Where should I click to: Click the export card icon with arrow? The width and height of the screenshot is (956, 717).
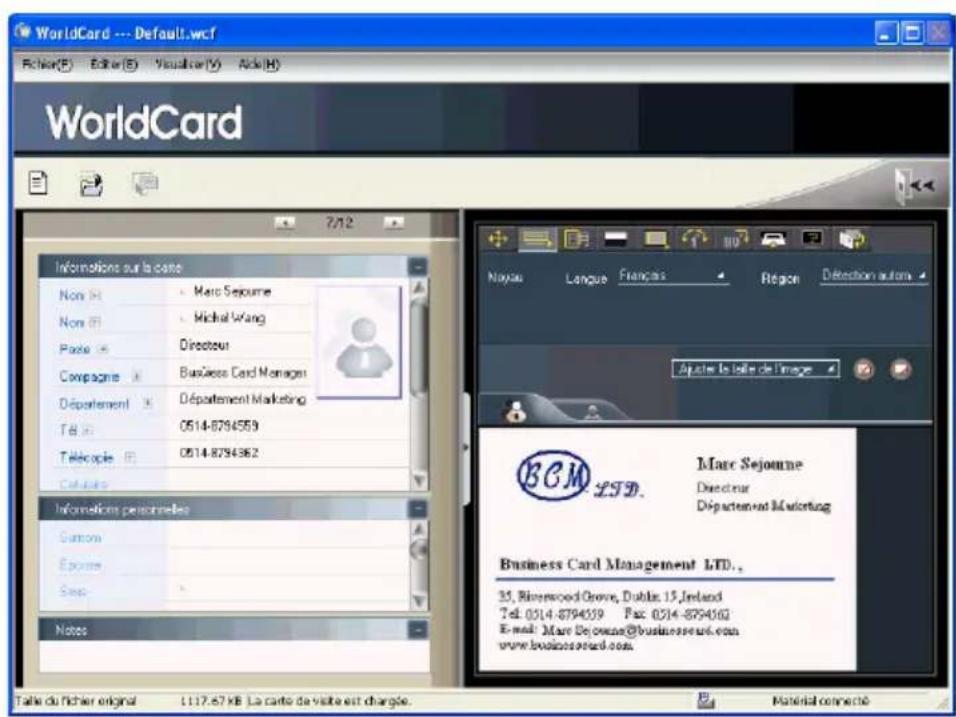[x=91, y=185]
